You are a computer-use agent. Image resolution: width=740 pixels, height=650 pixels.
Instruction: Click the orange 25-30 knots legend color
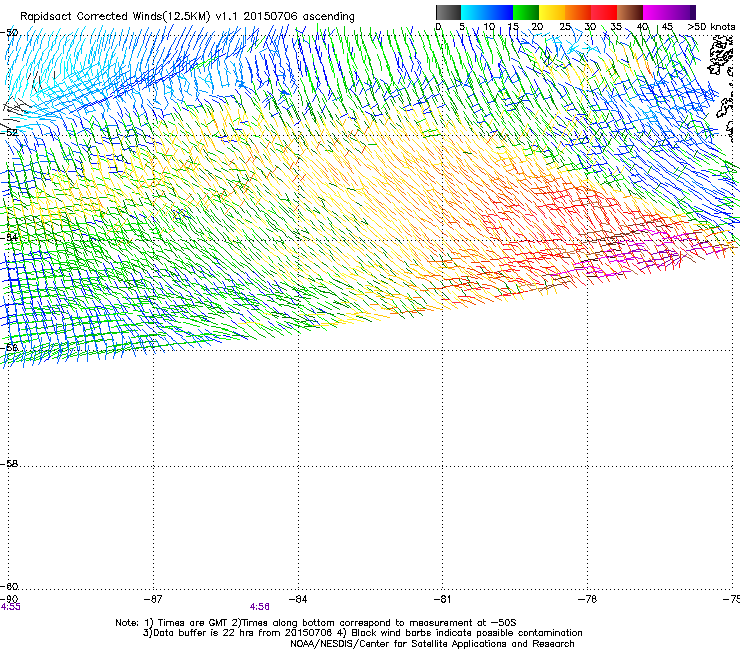pos(578,12)
